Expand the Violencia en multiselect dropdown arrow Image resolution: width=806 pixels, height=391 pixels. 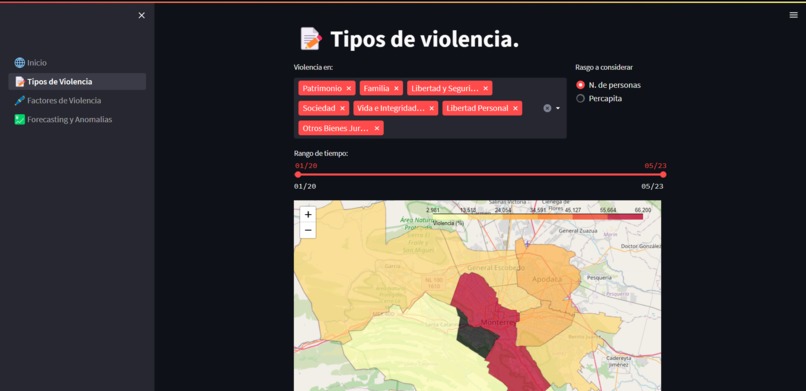(x=558, y=108)
